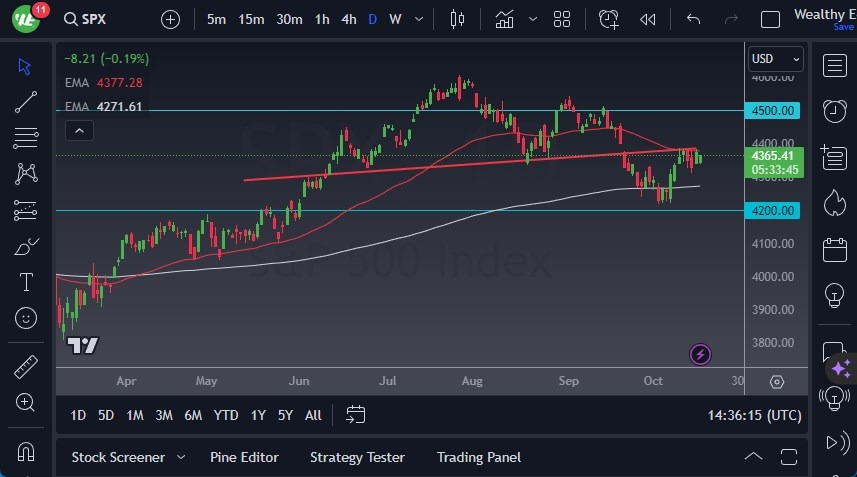Screen dimensions: 857x477
Task: Set the date range to YTD
Action: point(226,415)
